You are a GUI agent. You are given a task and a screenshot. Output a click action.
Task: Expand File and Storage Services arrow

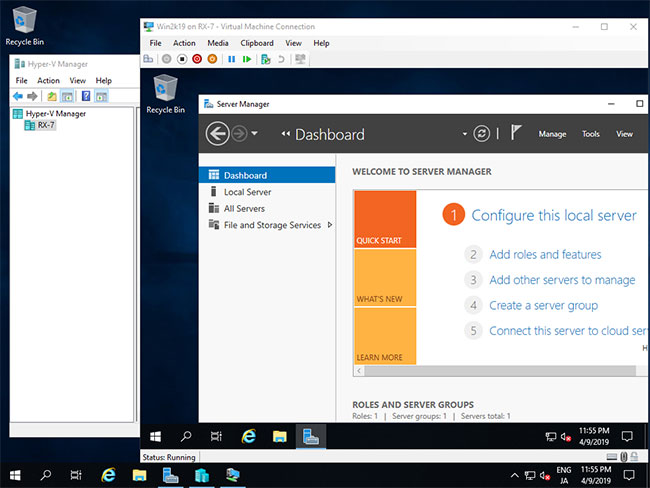pyautogui.click(x=330, y=225)
